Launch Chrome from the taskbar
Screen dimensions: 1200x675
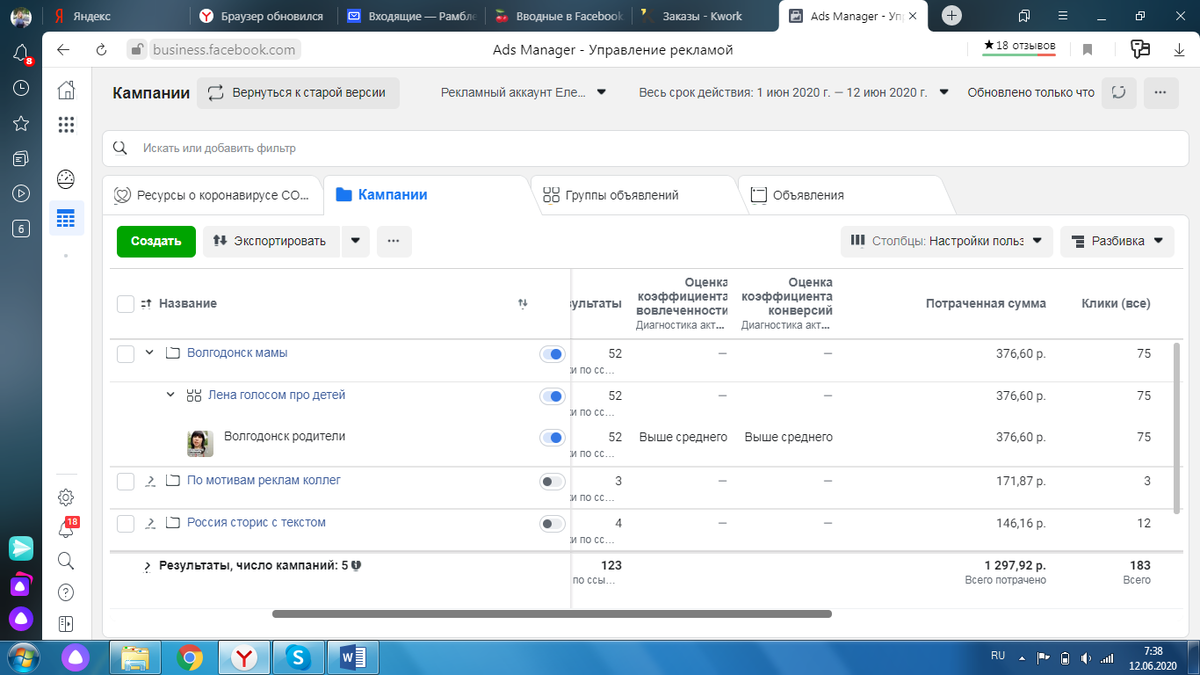(191, 657)
